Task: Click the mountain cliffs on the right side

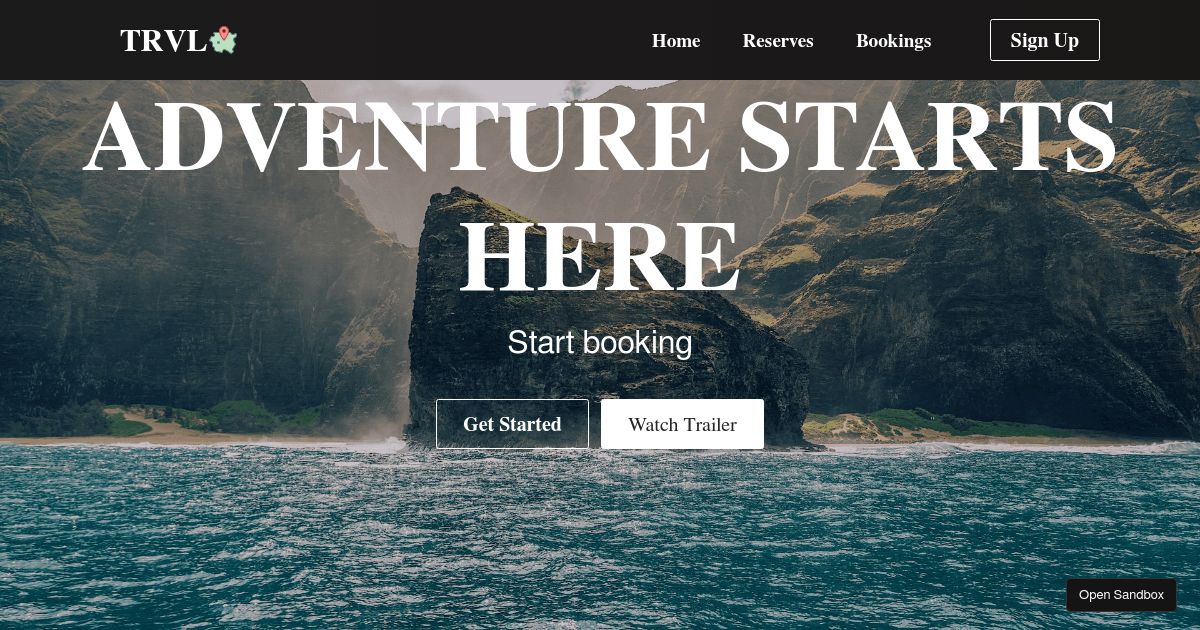Action: (x=1000, y=300)
